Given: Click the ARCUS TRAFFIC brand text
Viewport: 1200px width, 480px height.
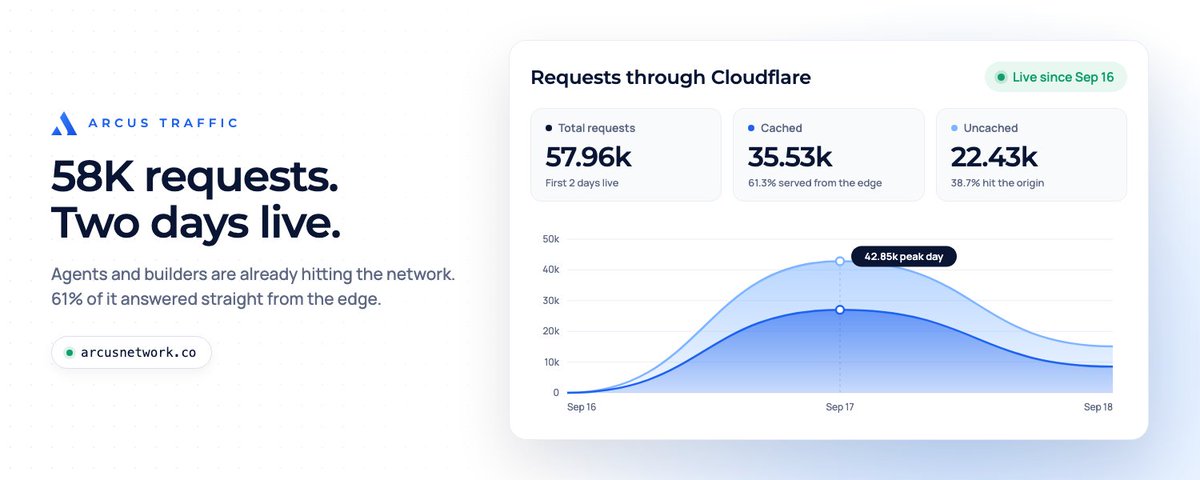Looking at the screenshot, I should (162, 123).
